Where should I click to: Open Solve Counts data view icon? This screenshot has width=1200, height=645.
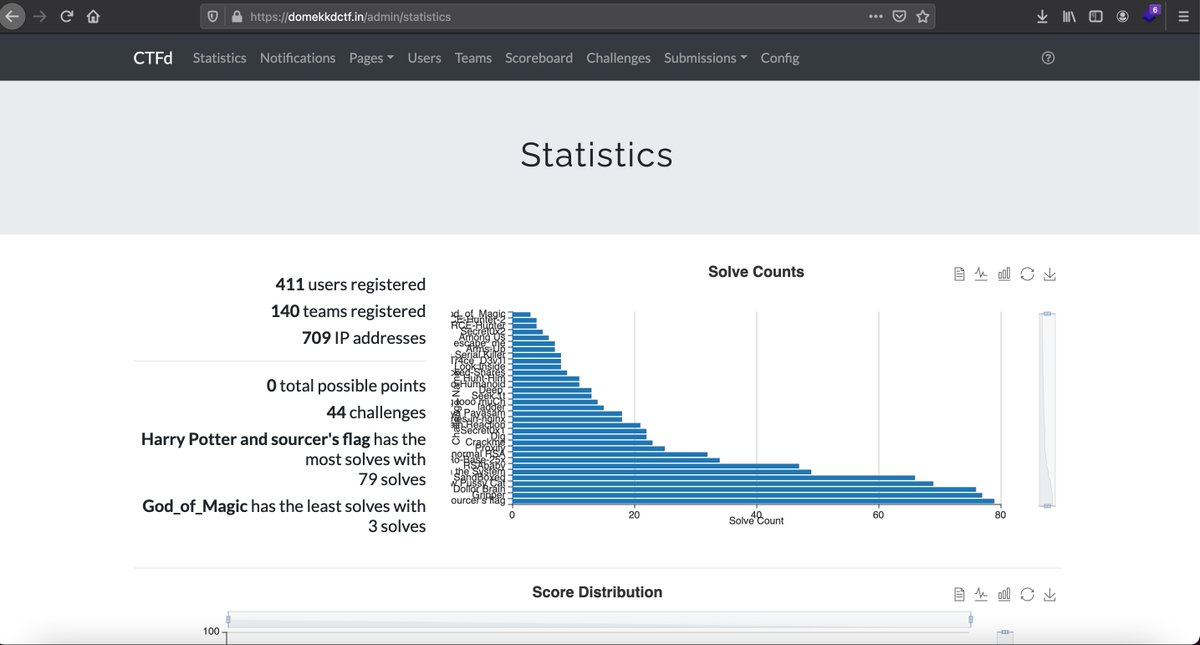(959, 274)
